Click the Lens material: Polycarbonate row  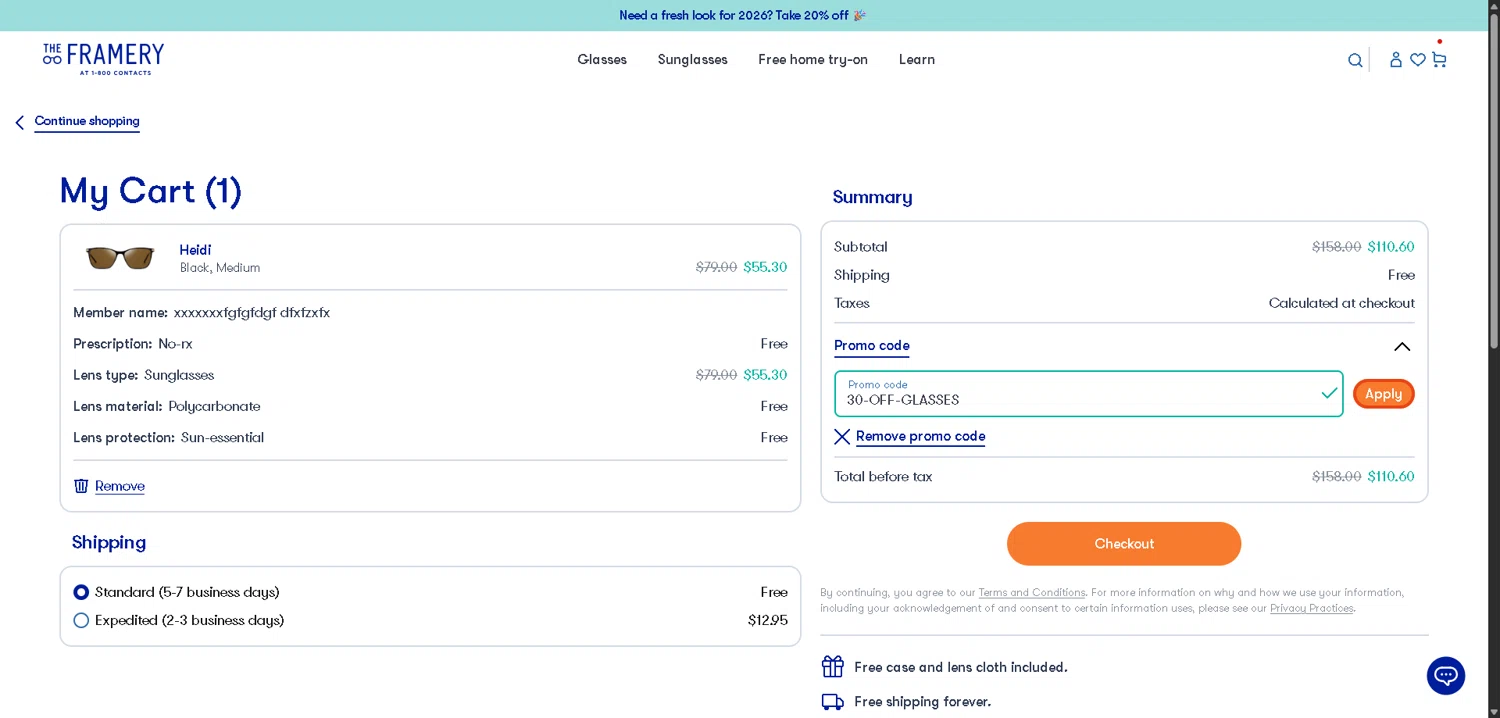(x=430, y=406)
